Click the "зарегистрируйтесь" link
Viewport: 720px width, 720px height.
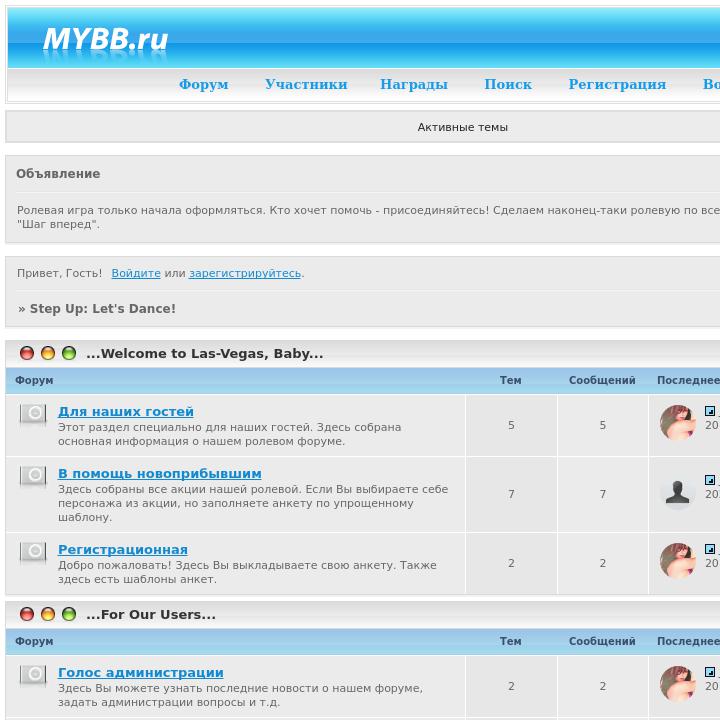tap(245, 273)
